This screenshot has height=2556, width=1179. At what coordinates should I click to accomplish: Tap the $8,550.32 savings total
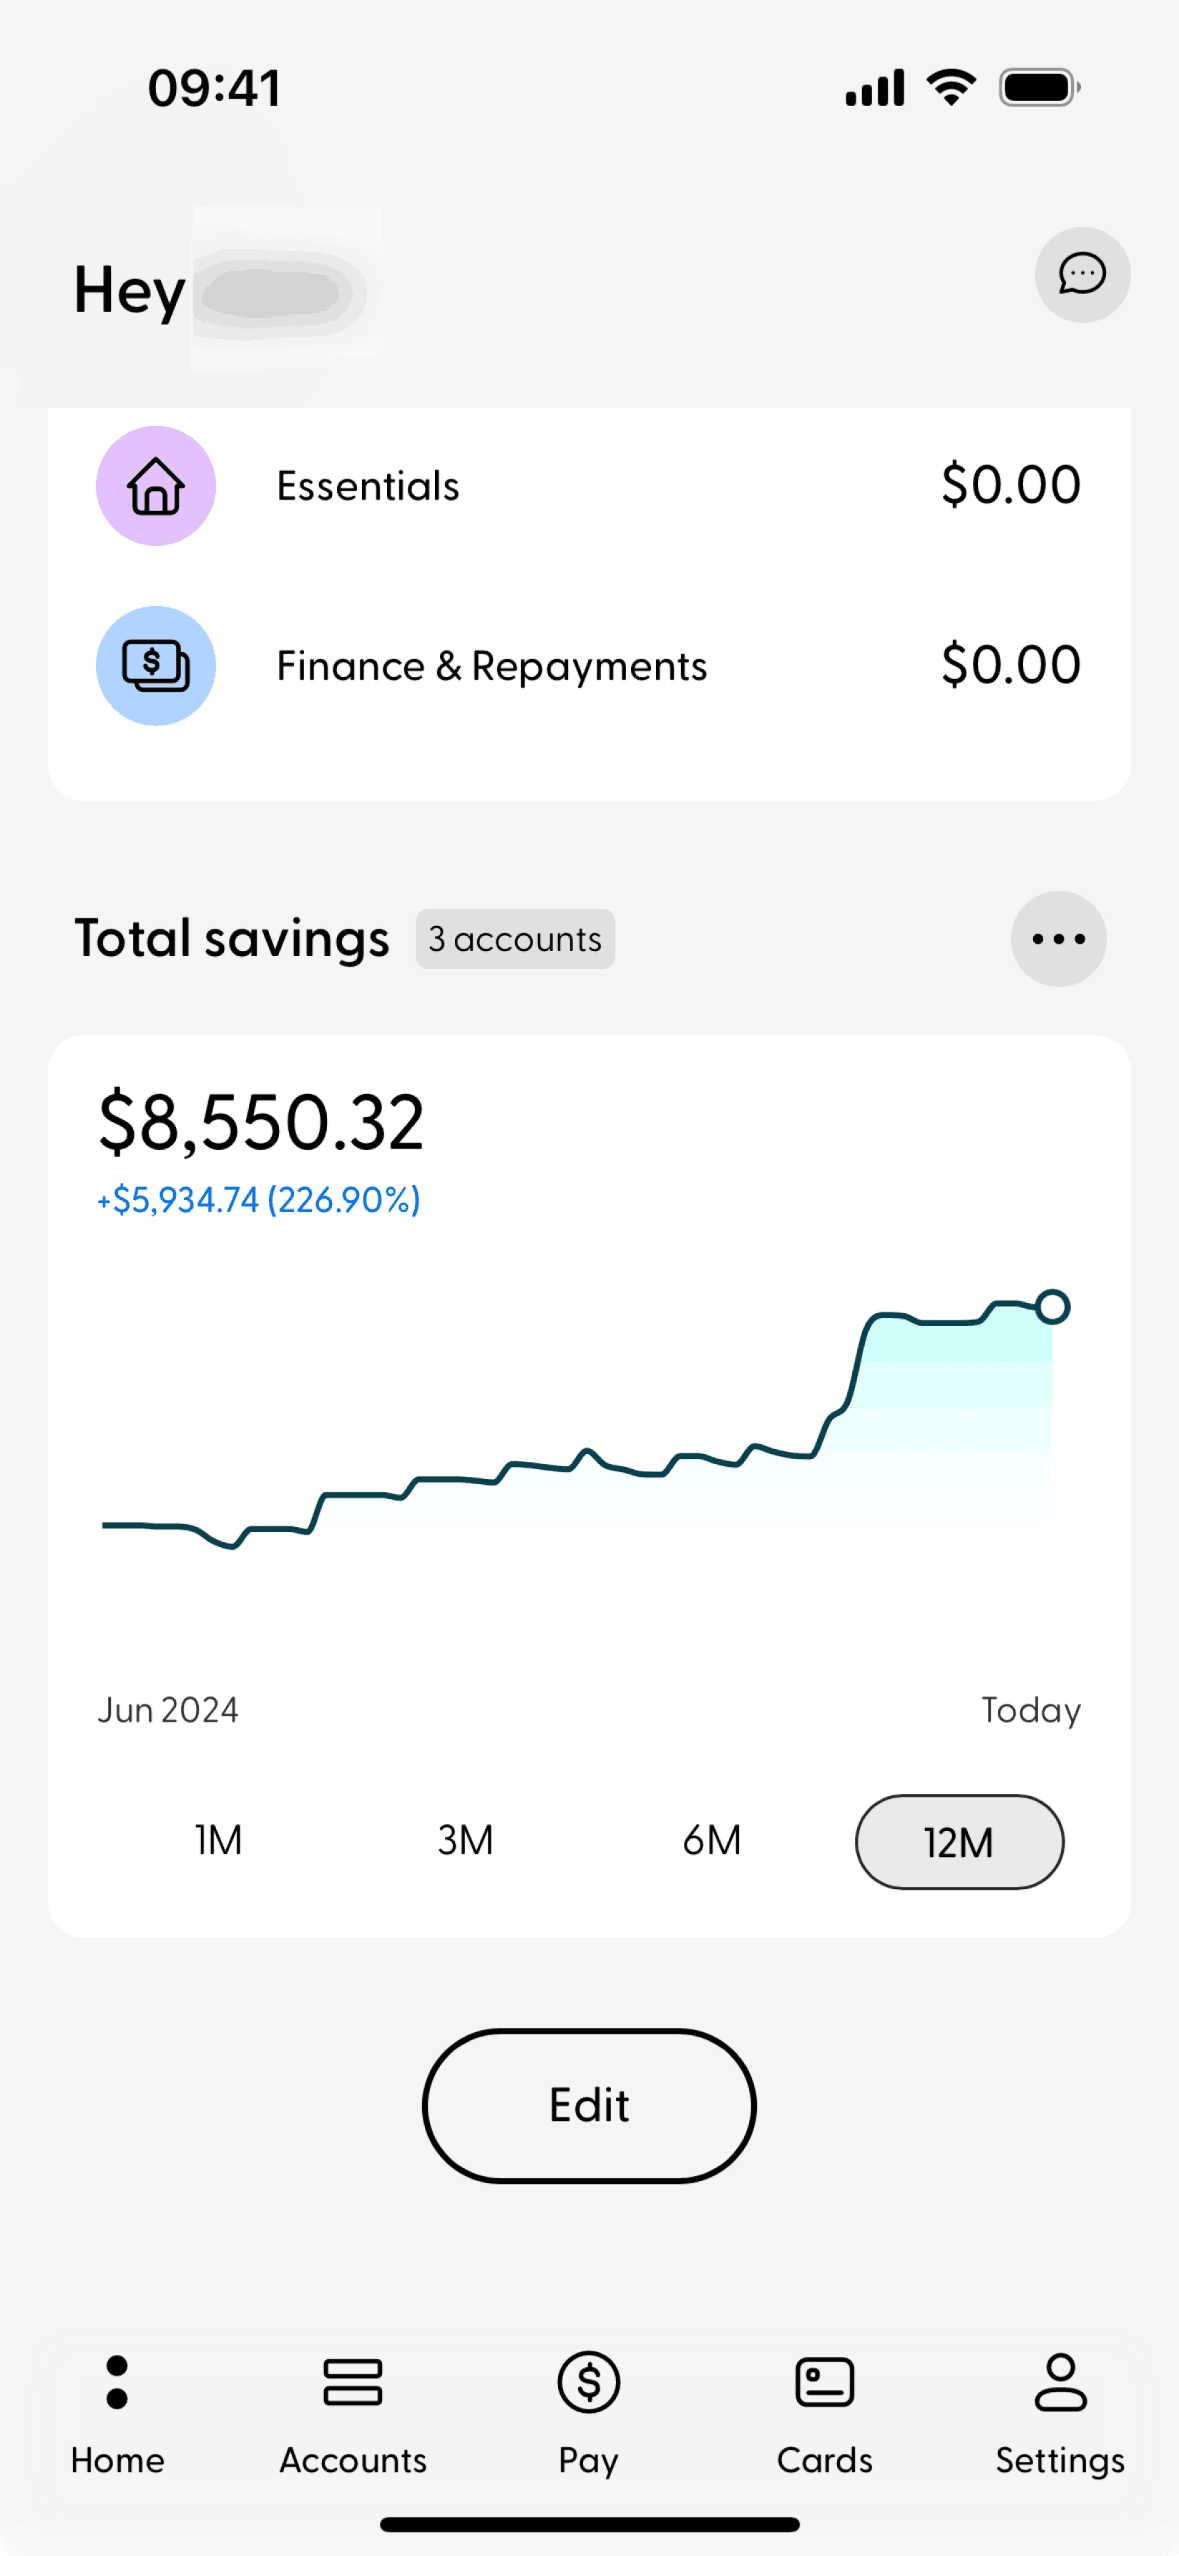pos(262,1122)
